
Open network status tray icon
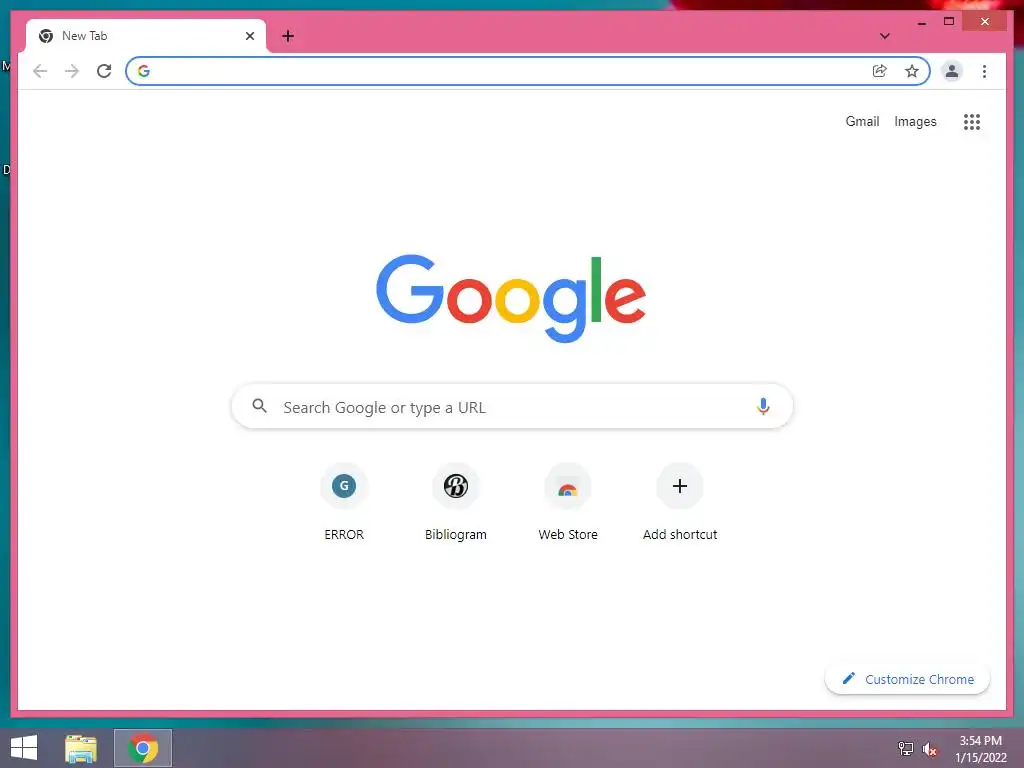click(905, 748)
